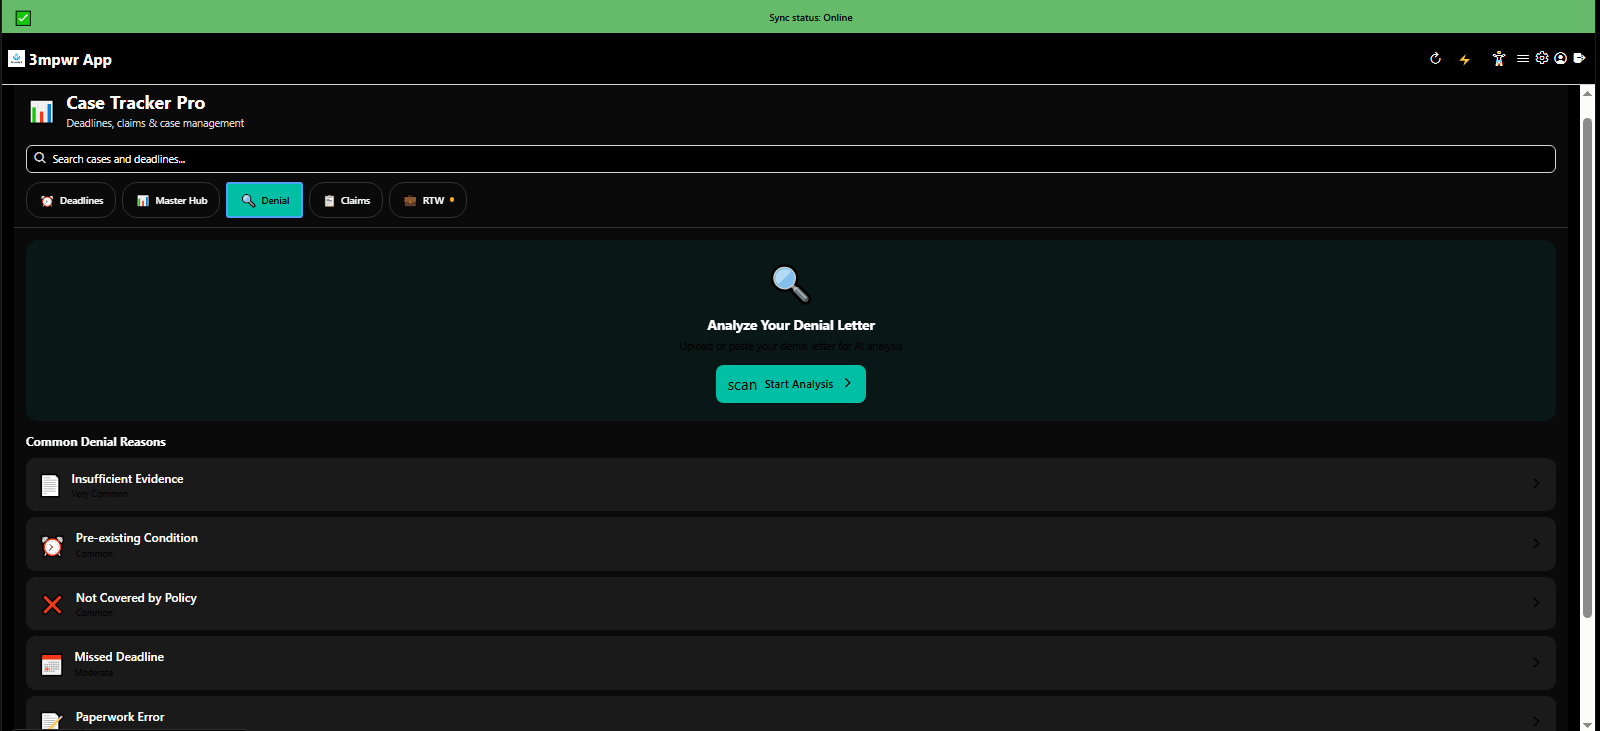Switch to the Deadlines tab
This screenshot has height=731, width=1600.
[71, 200]
